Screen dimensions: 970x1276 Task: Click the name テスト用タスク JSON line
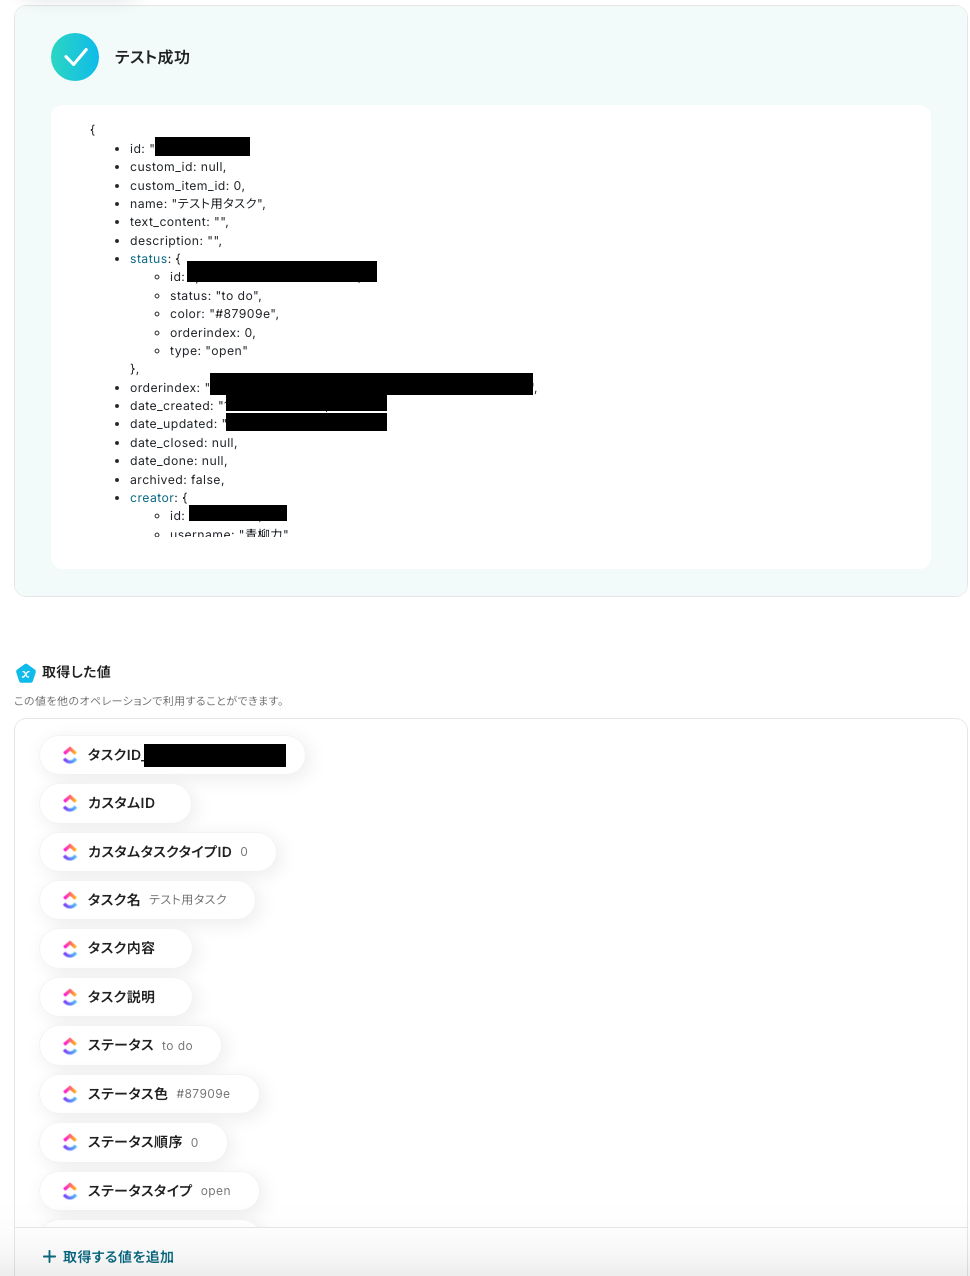click(197, 204)
